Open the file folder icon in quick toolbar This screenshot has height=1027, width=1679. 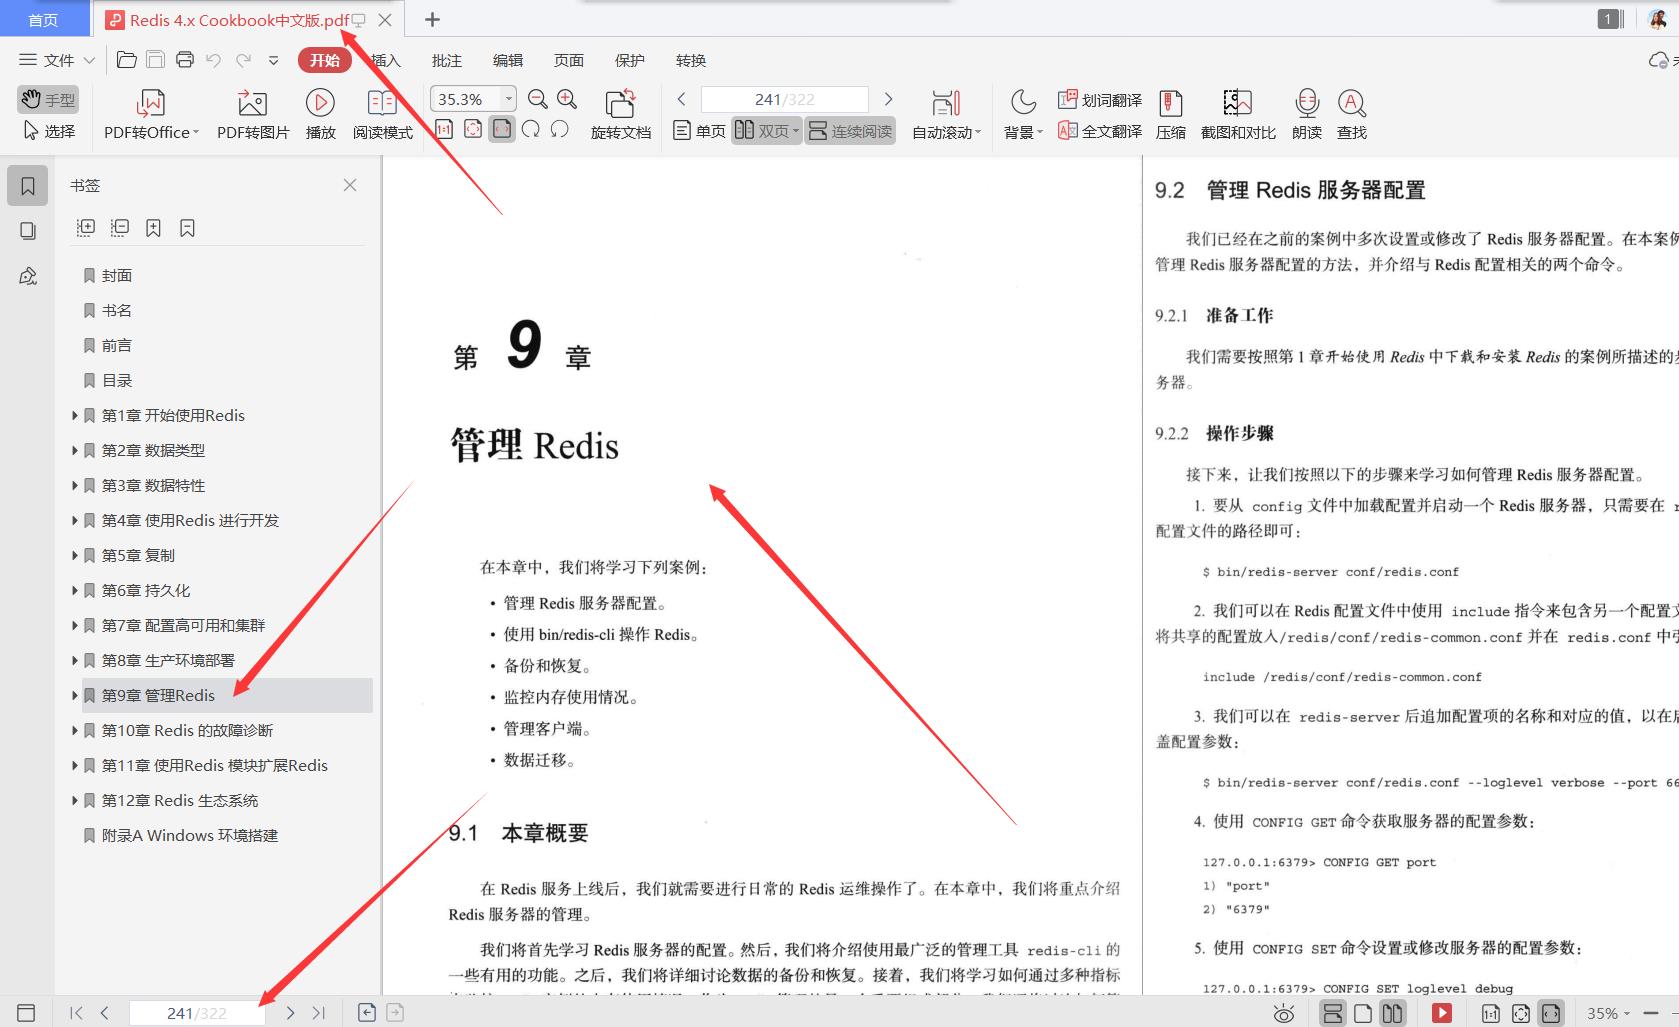(x=127, y=60)
